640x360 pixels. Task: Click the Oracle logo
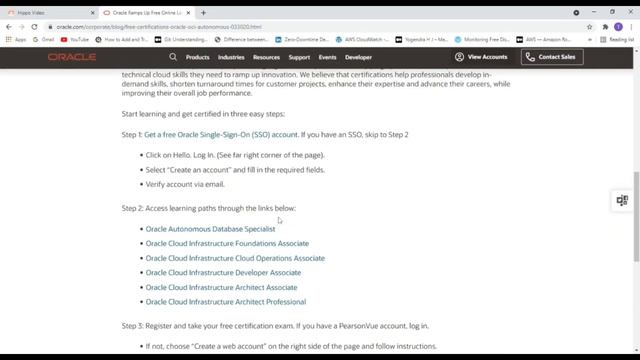72,57
